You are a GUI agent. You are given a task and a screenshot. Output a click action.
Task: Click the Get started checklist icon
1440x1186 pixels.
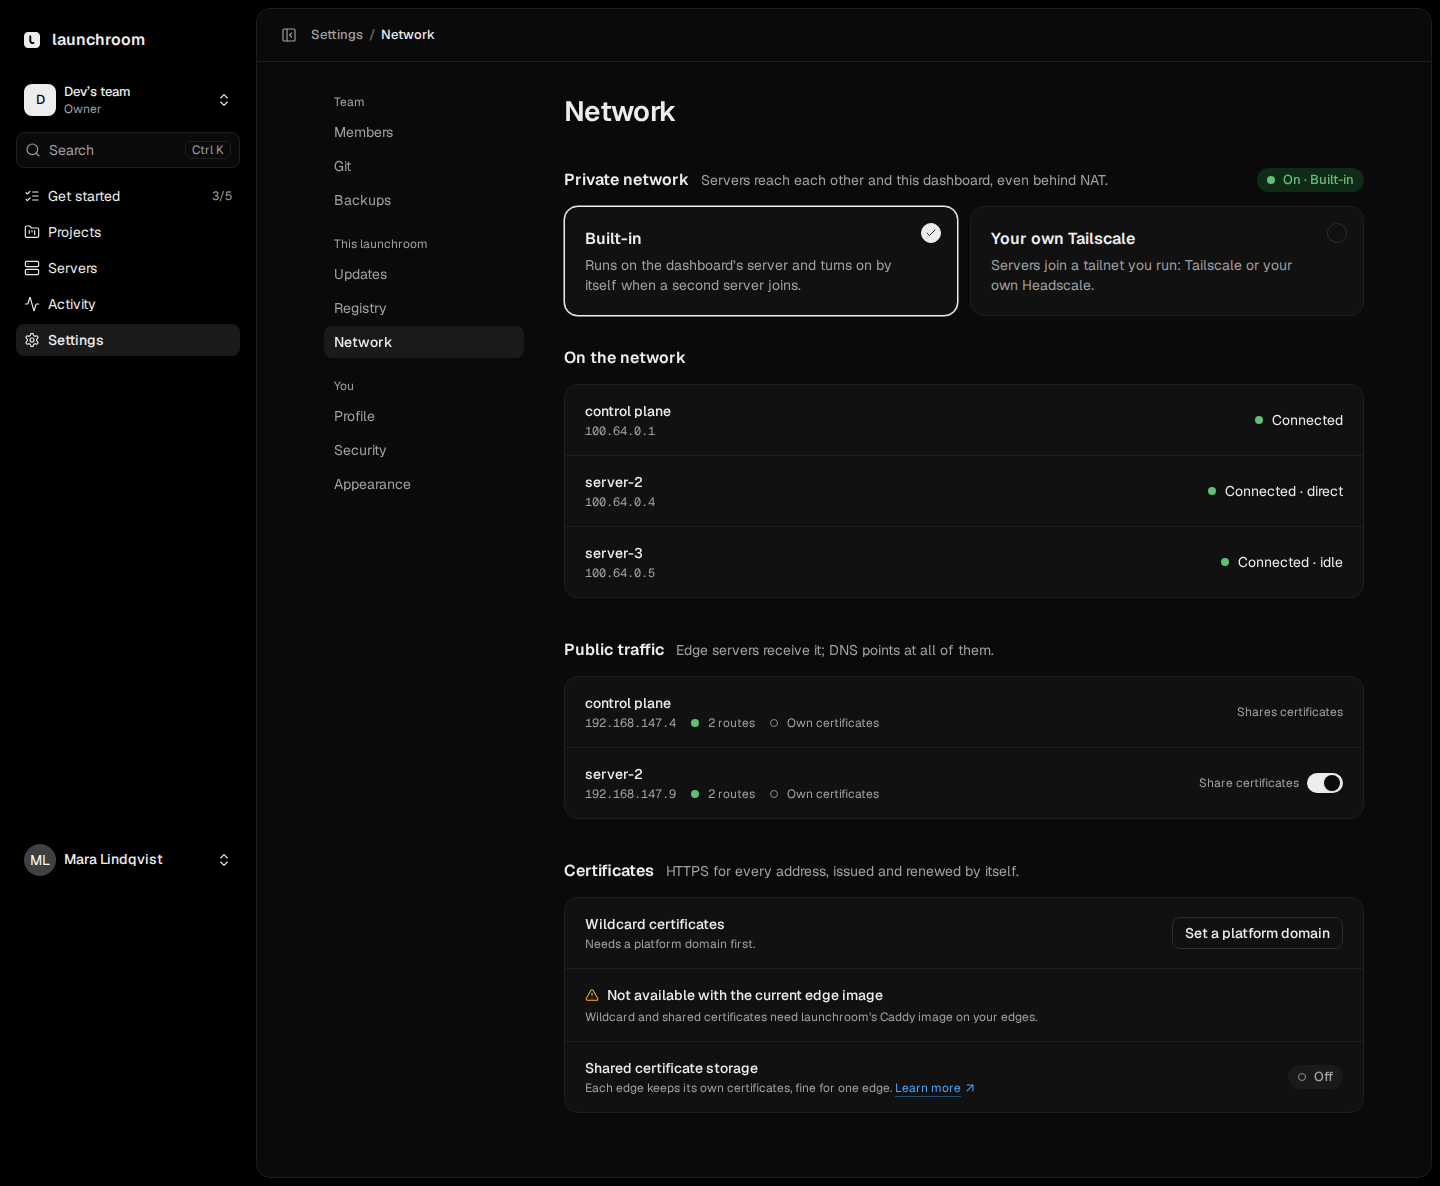coord(32,196)
